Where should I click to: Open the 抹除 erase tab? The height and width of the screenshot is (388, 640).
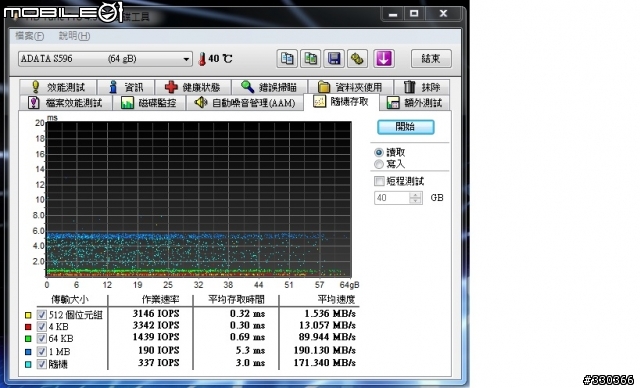tap(422, 87)
